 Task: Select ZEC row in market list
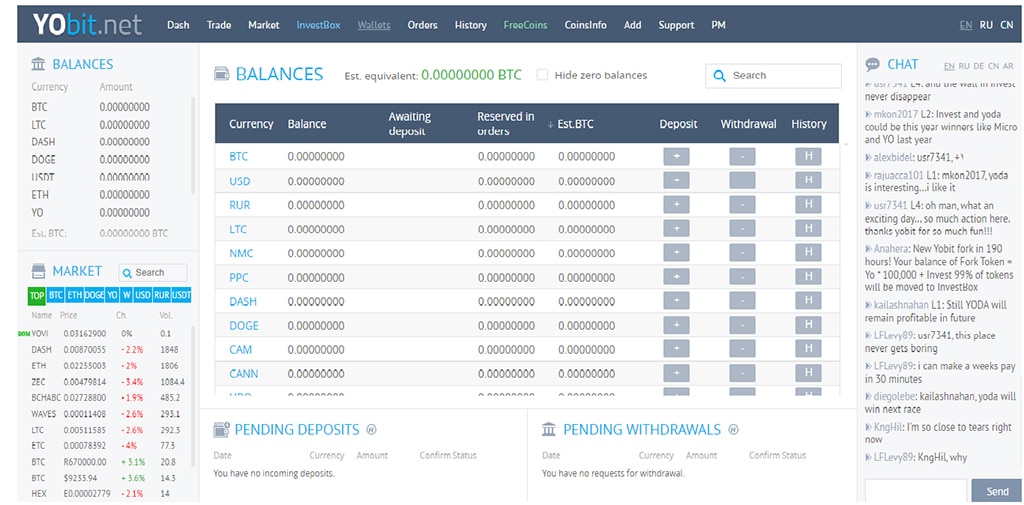point(109,382)
